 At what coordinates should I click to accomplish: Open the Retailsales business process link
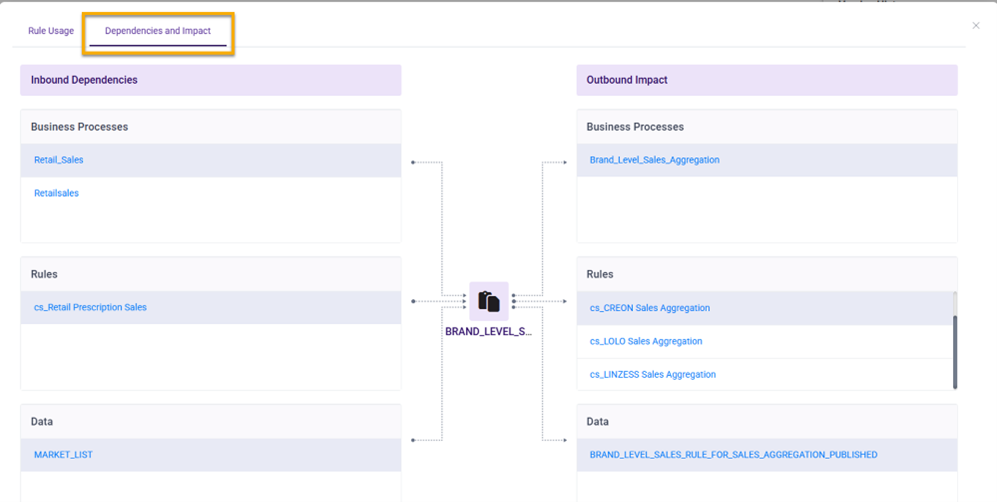click(56, 193)
